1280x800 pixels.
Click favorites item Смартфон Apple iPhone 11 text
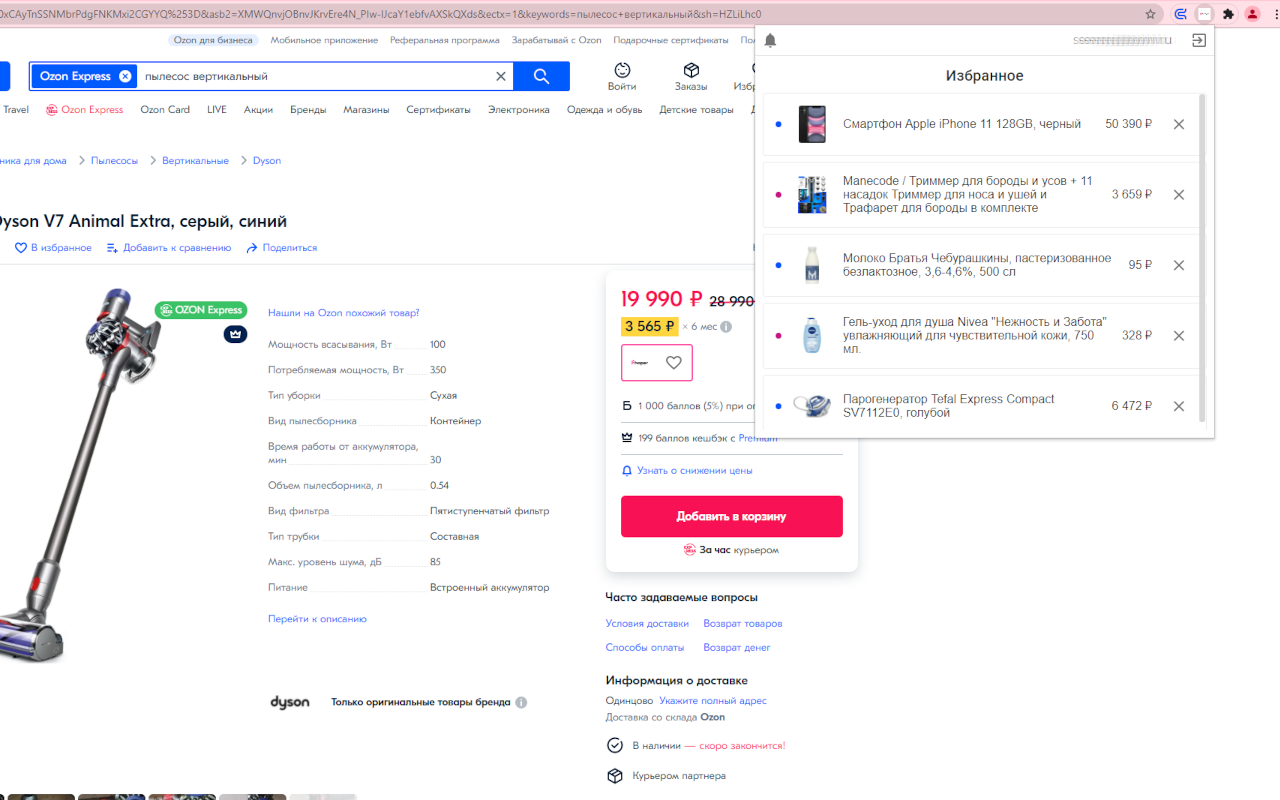(962, 124)
